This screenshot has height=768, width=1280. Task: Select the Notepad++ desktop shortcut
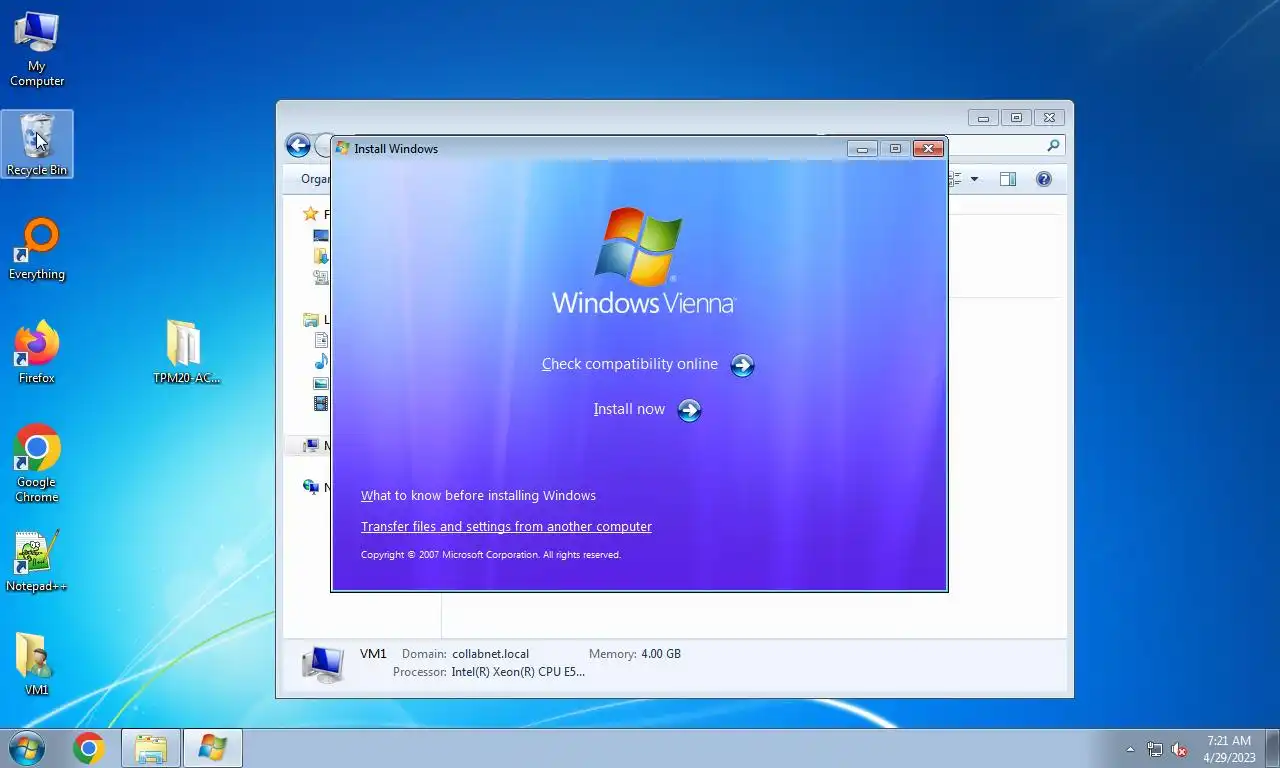tap(37, 562)
